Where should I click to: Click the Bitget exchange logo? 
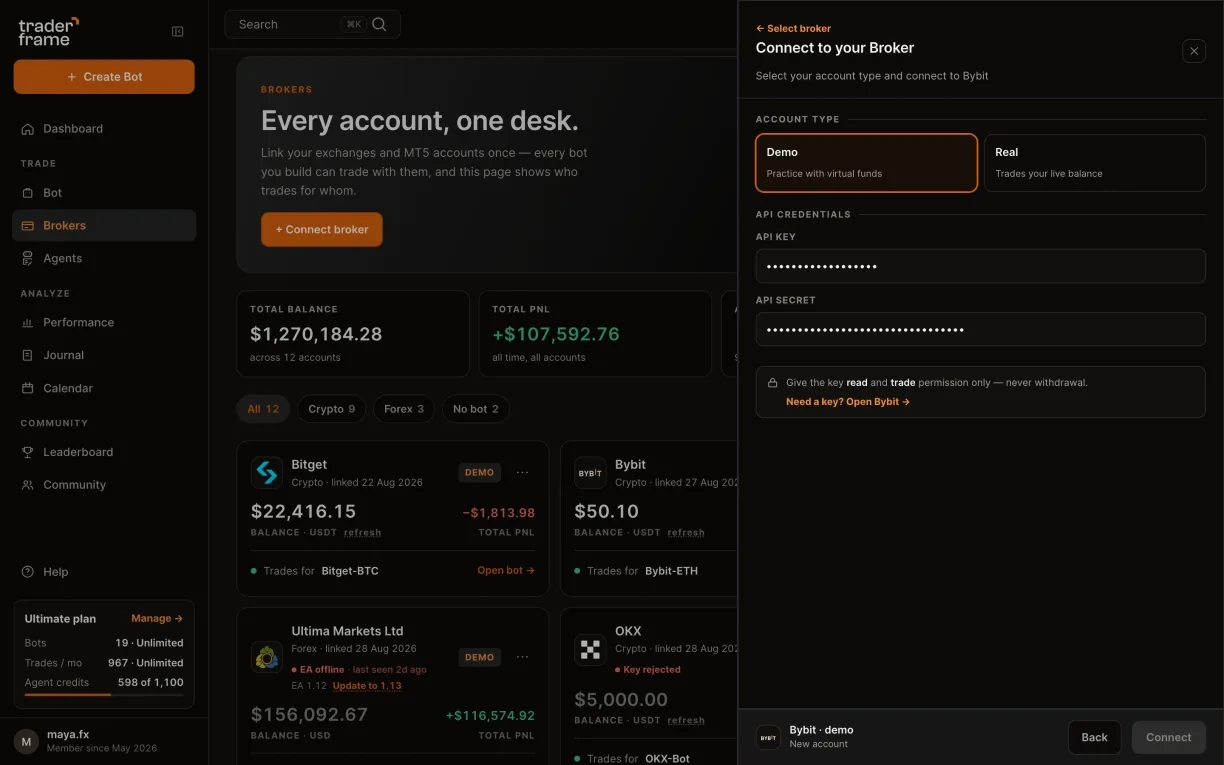pyautogui.click(x=267, y=473)
